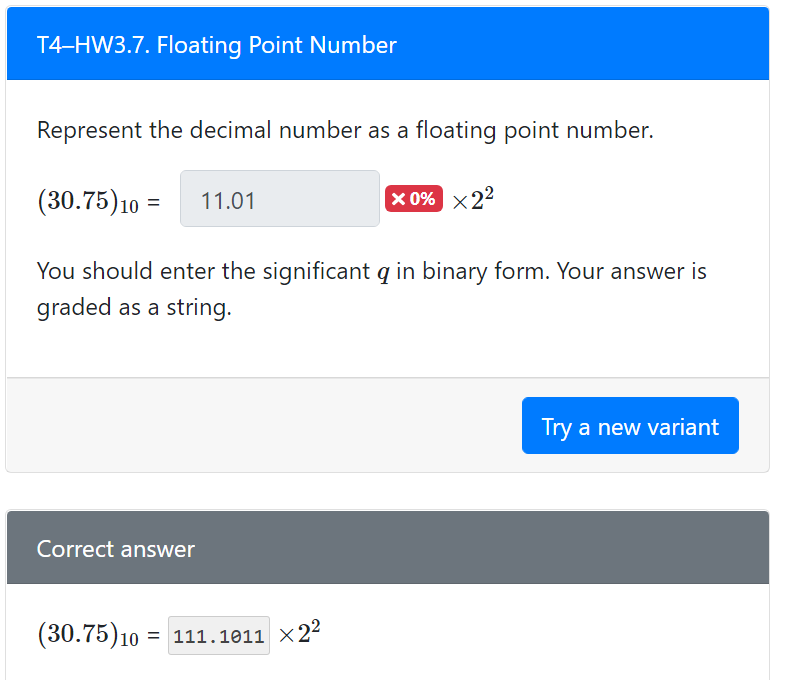
Task: Click the You should enter the significant text
Action: (x=203, y=271)
